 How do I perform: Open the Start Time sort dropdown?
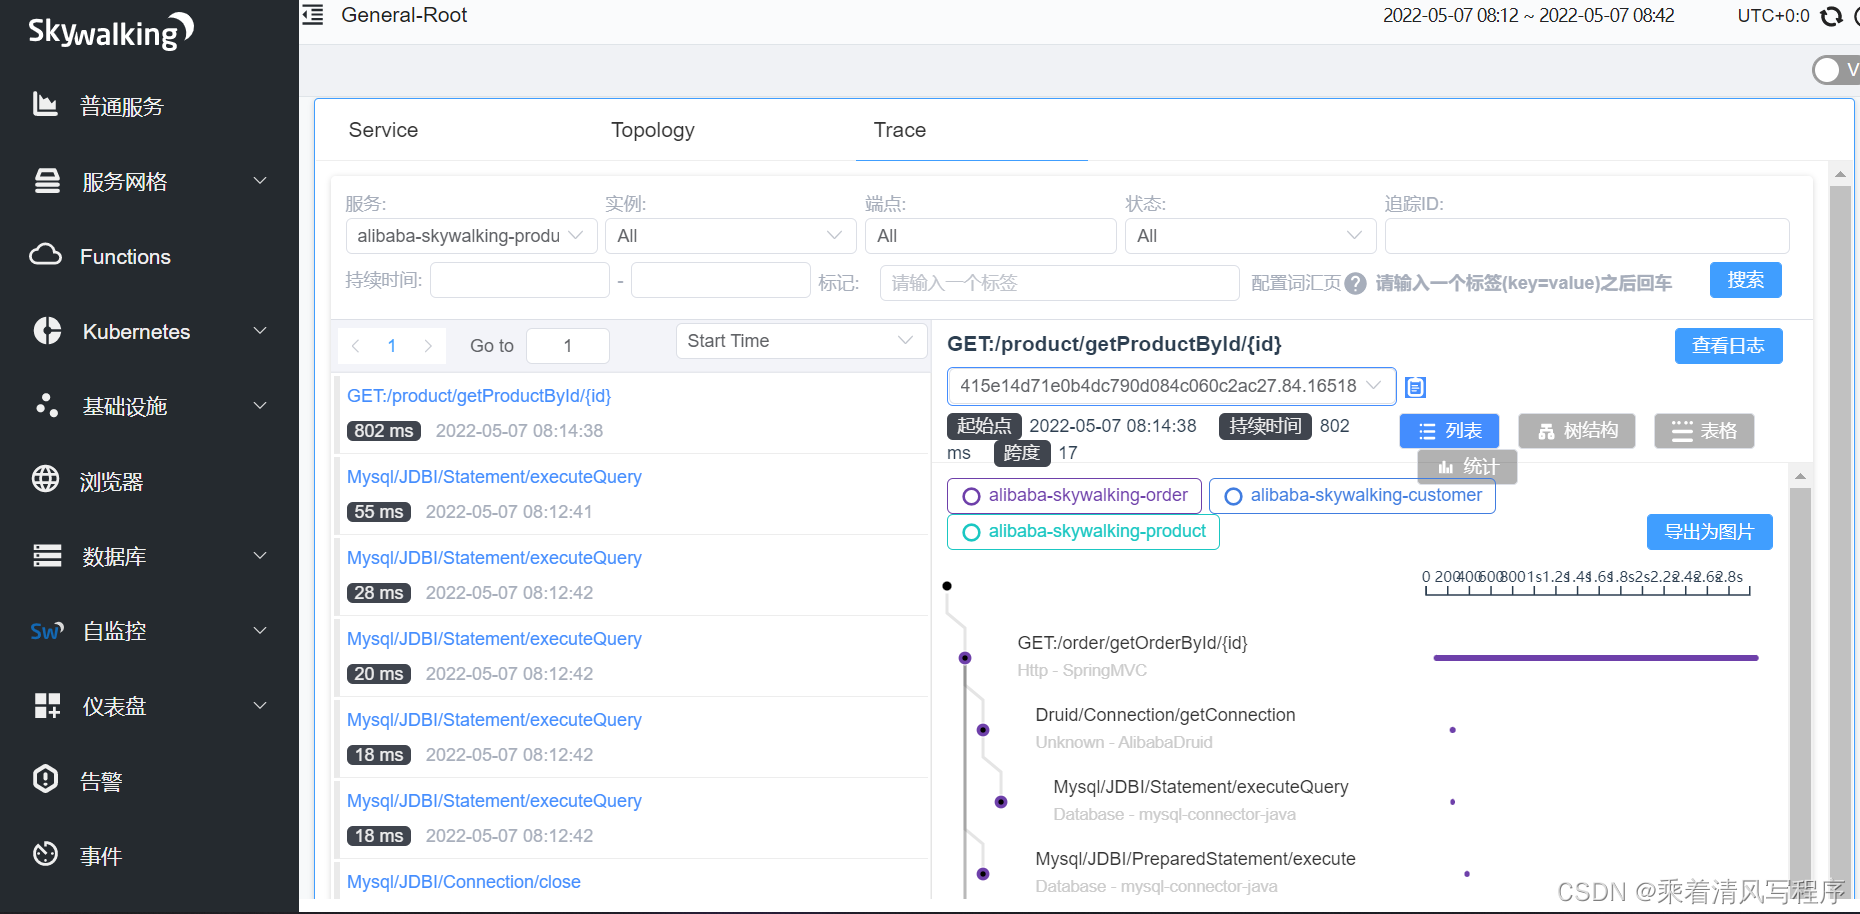coord(801,341)
